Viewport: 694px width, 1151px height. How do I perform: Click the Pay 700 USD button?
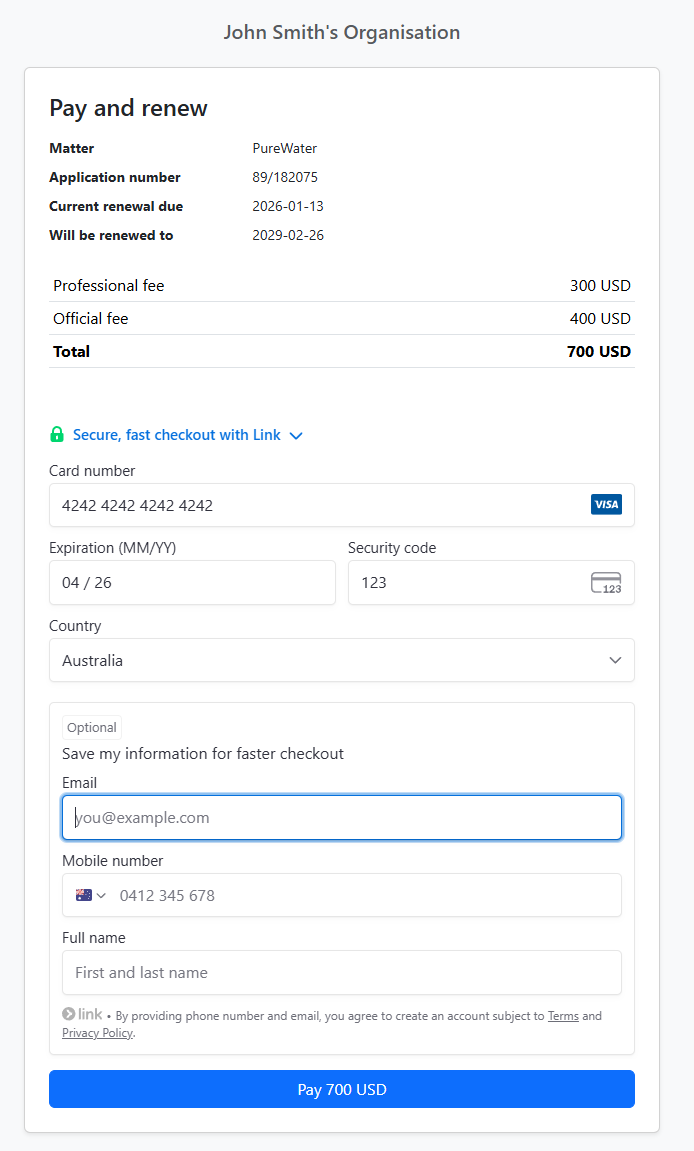tap(341, 1089)
